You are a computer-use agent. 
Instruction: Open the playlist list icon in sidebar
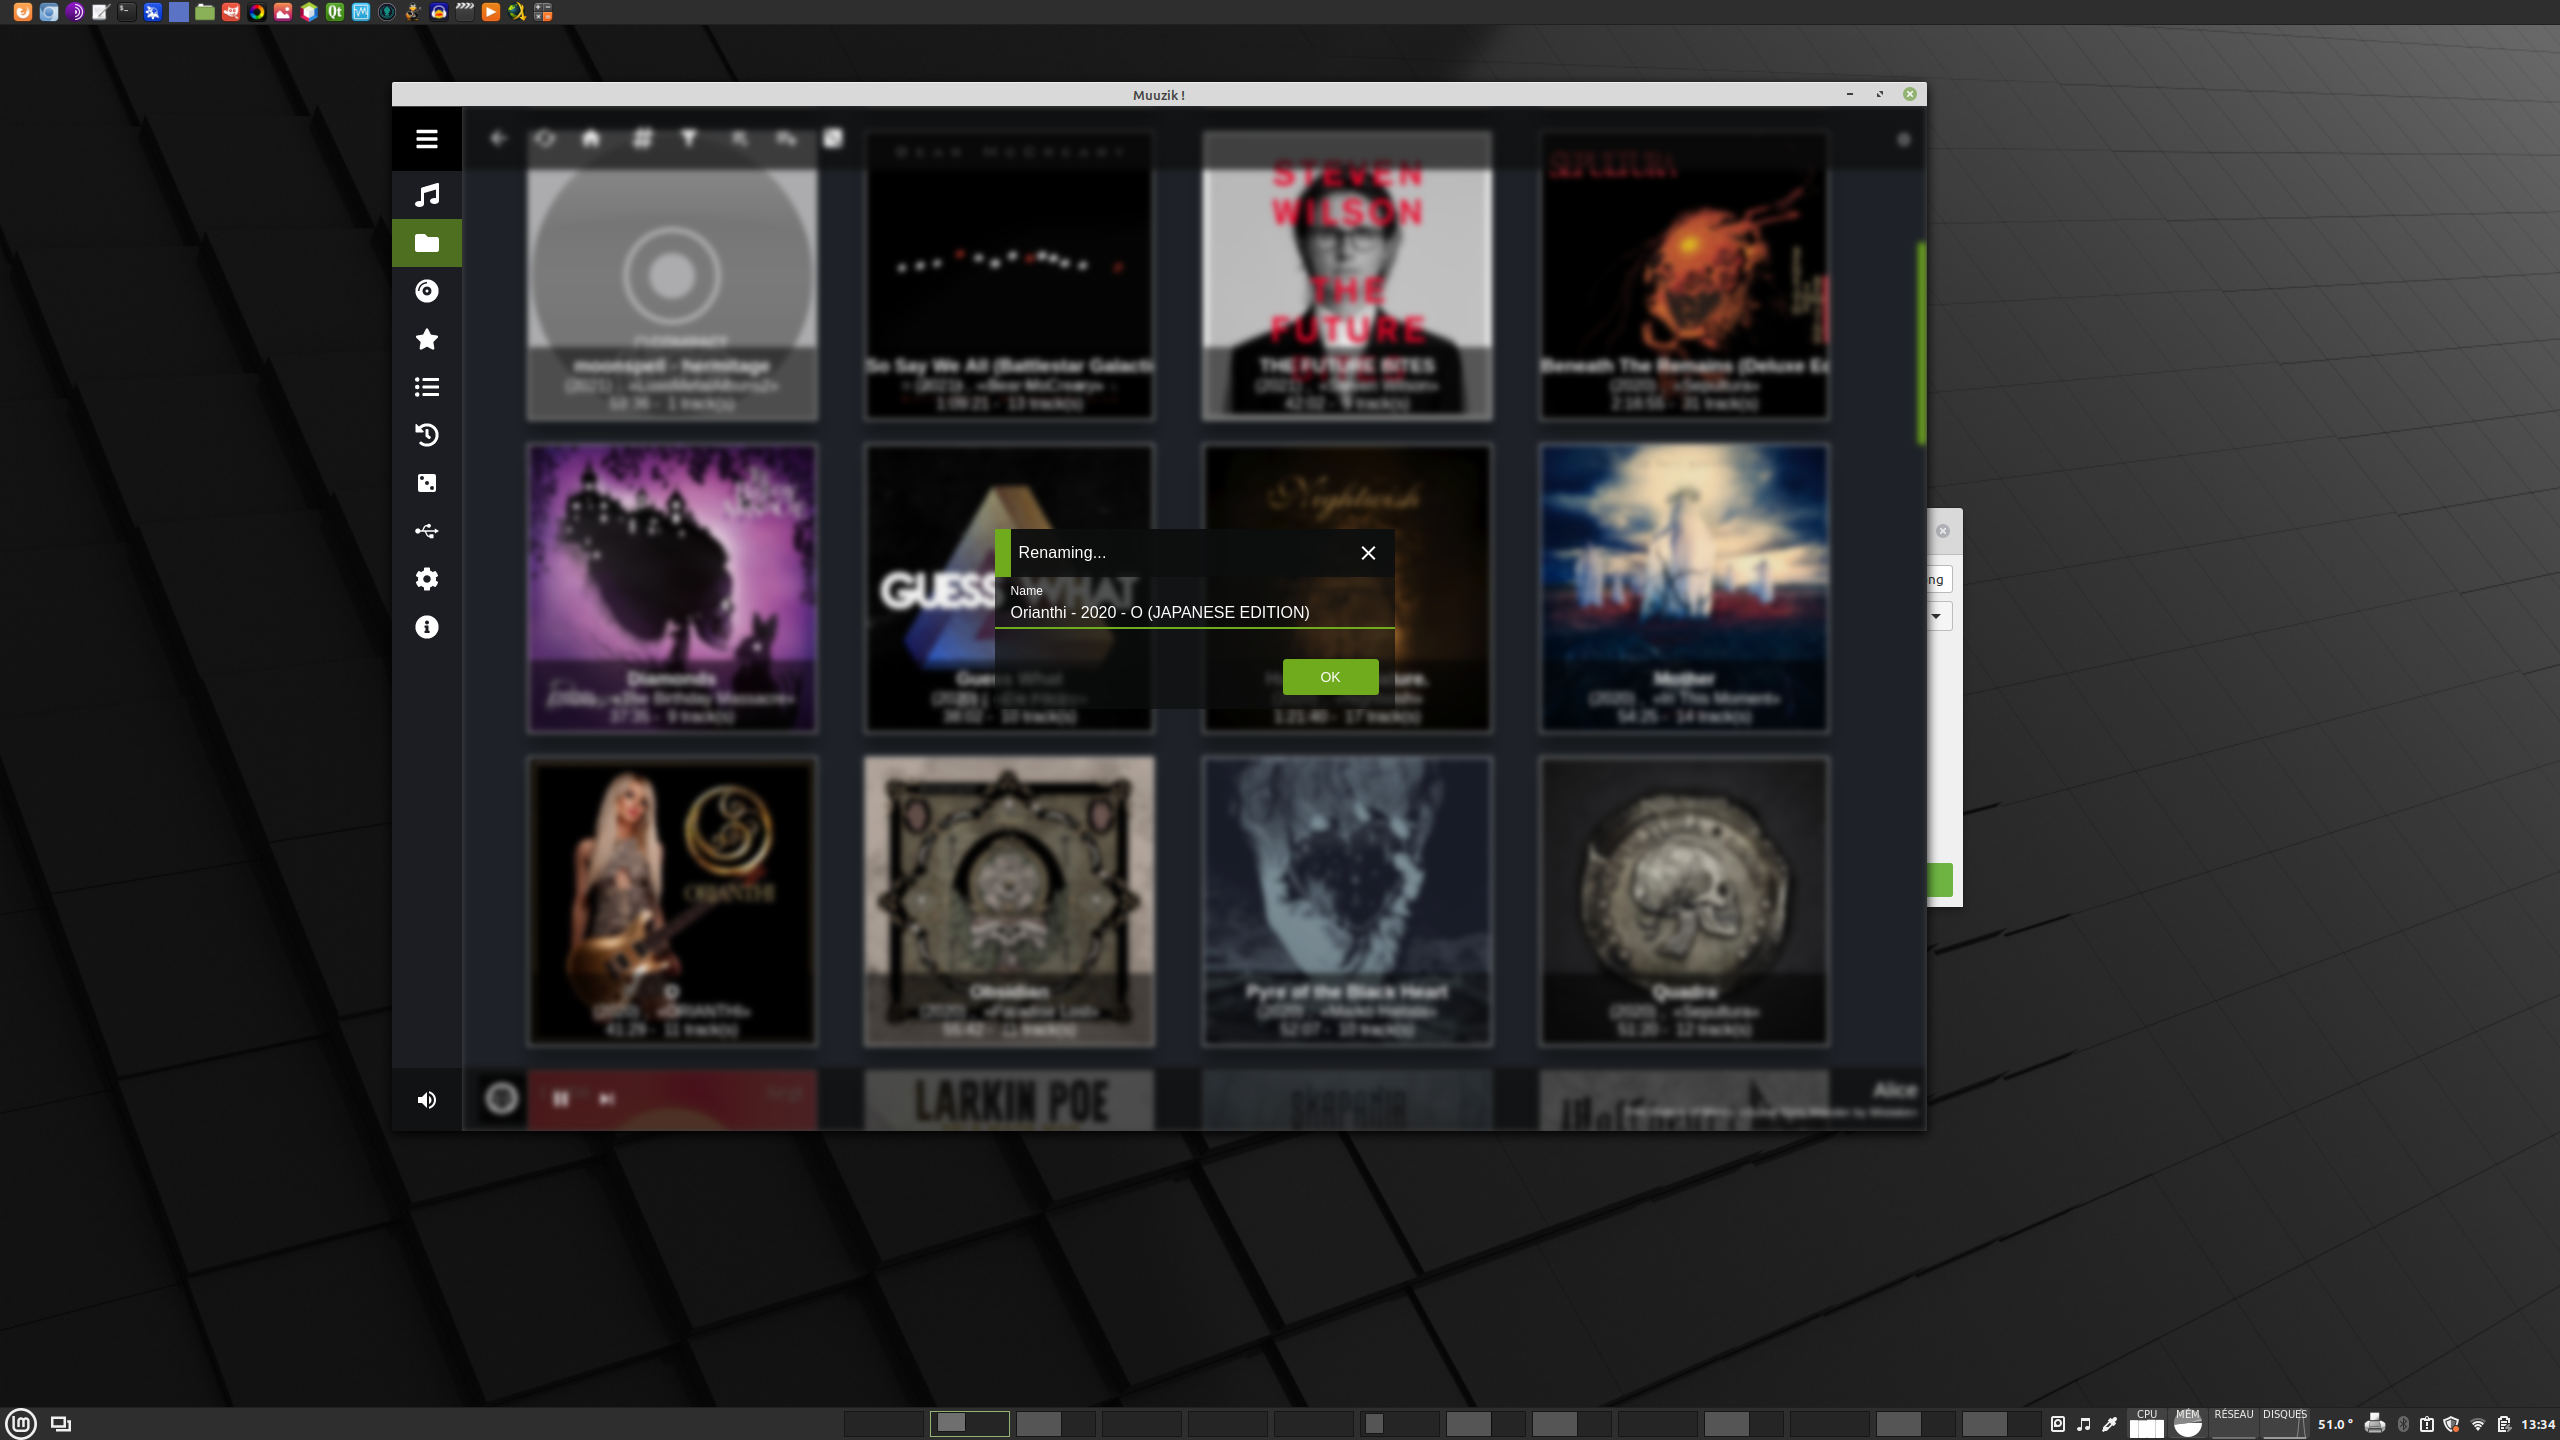click(x=427, y=387)
